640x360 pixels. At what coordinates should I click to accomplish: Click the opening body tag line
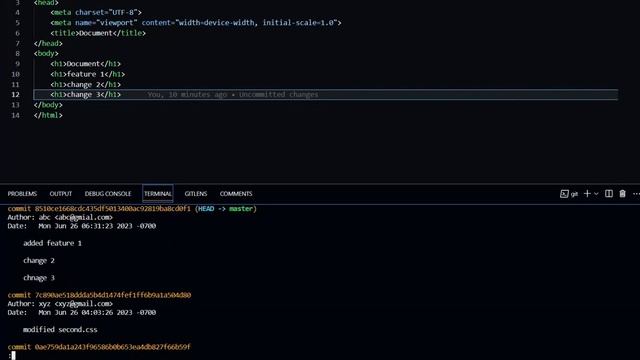46,53
